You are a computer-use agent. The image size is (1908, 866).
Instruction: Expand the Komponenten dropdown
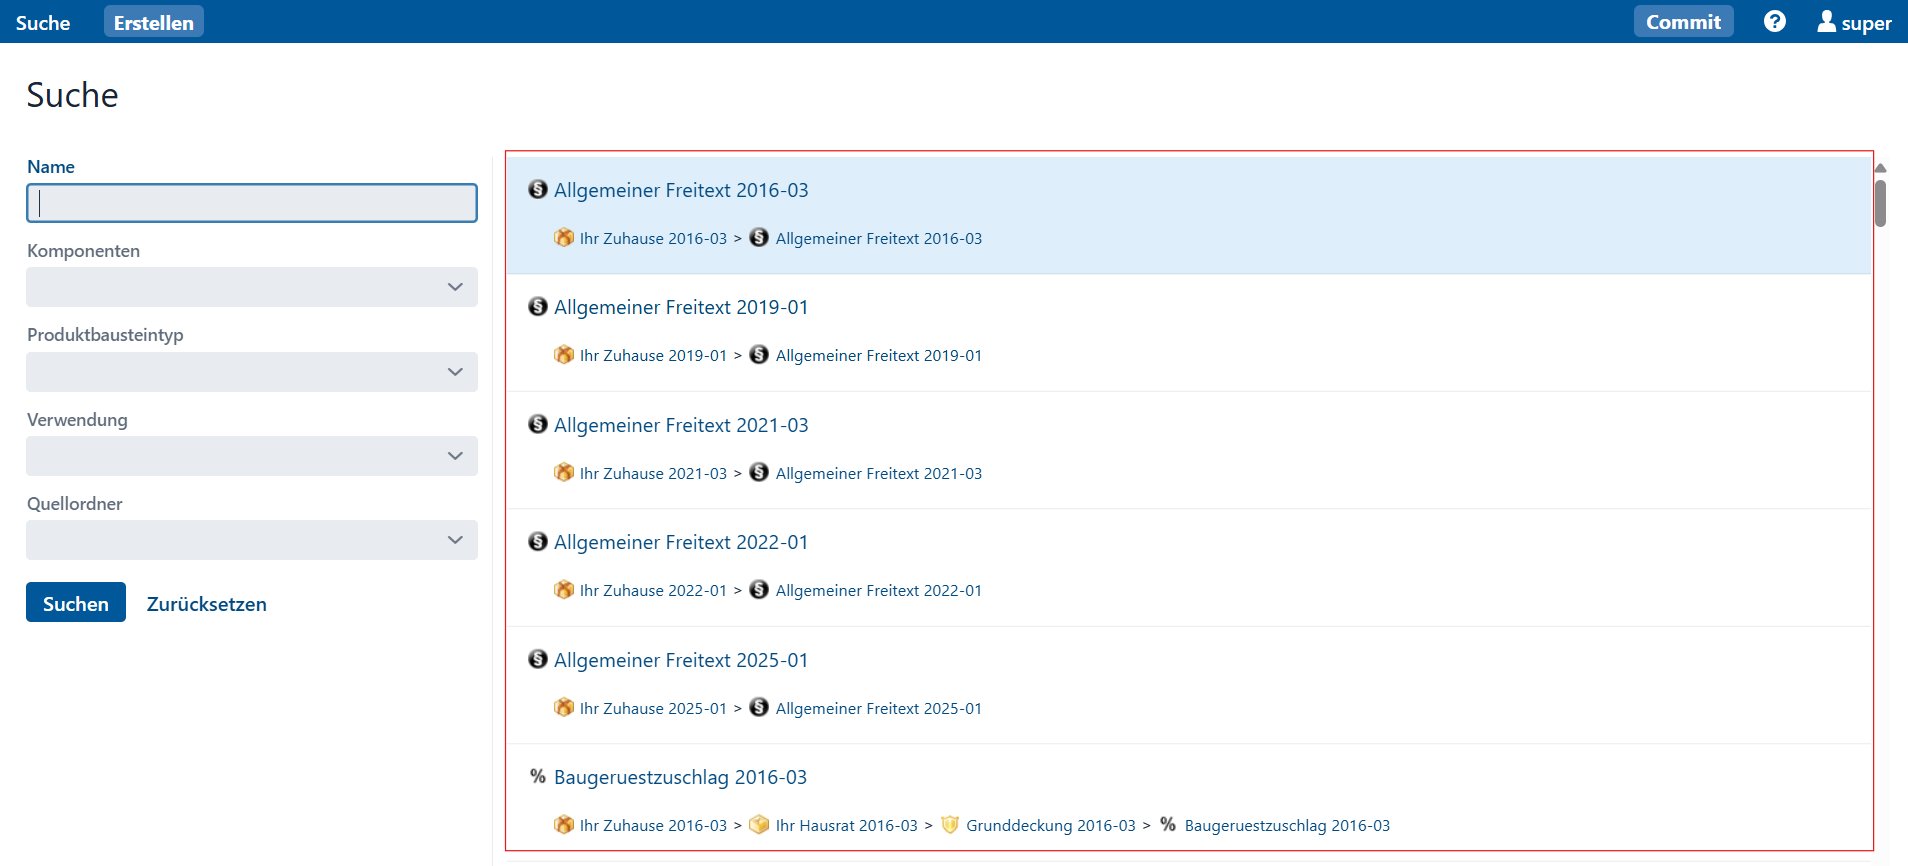(x=252, y=287)
